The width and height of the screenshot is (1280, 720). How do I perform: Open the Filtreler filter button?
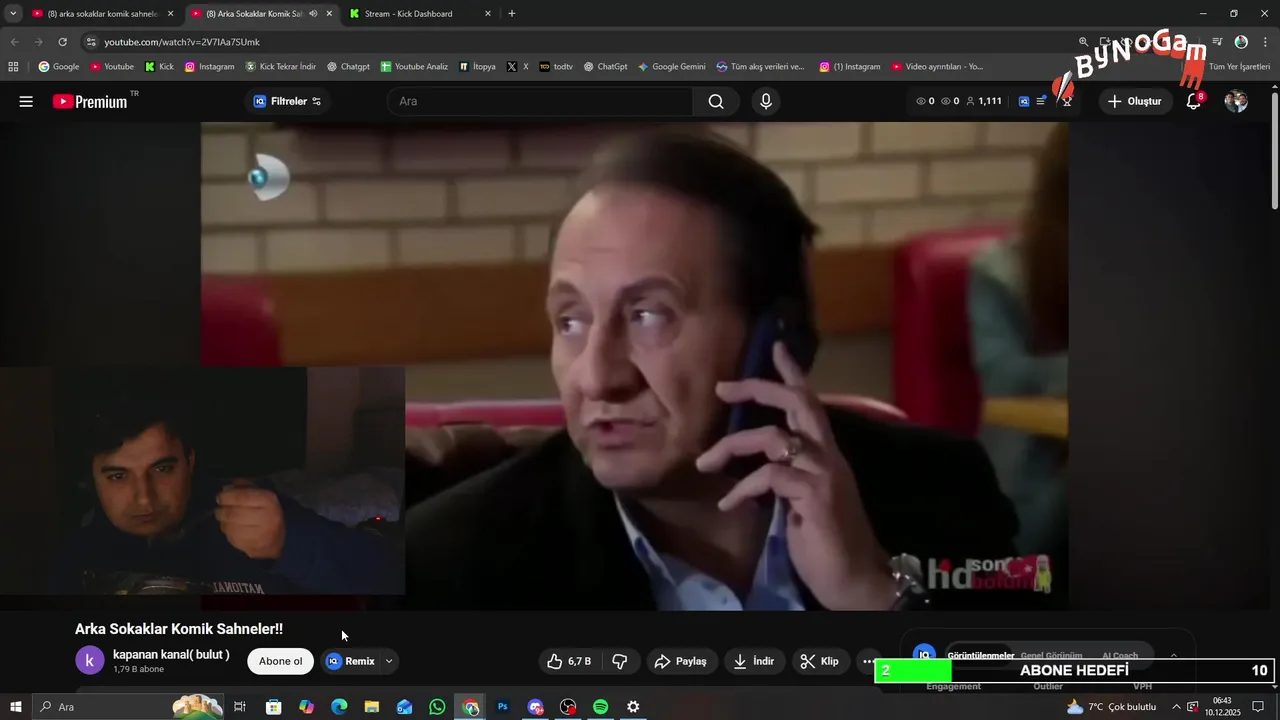[288, 101]
